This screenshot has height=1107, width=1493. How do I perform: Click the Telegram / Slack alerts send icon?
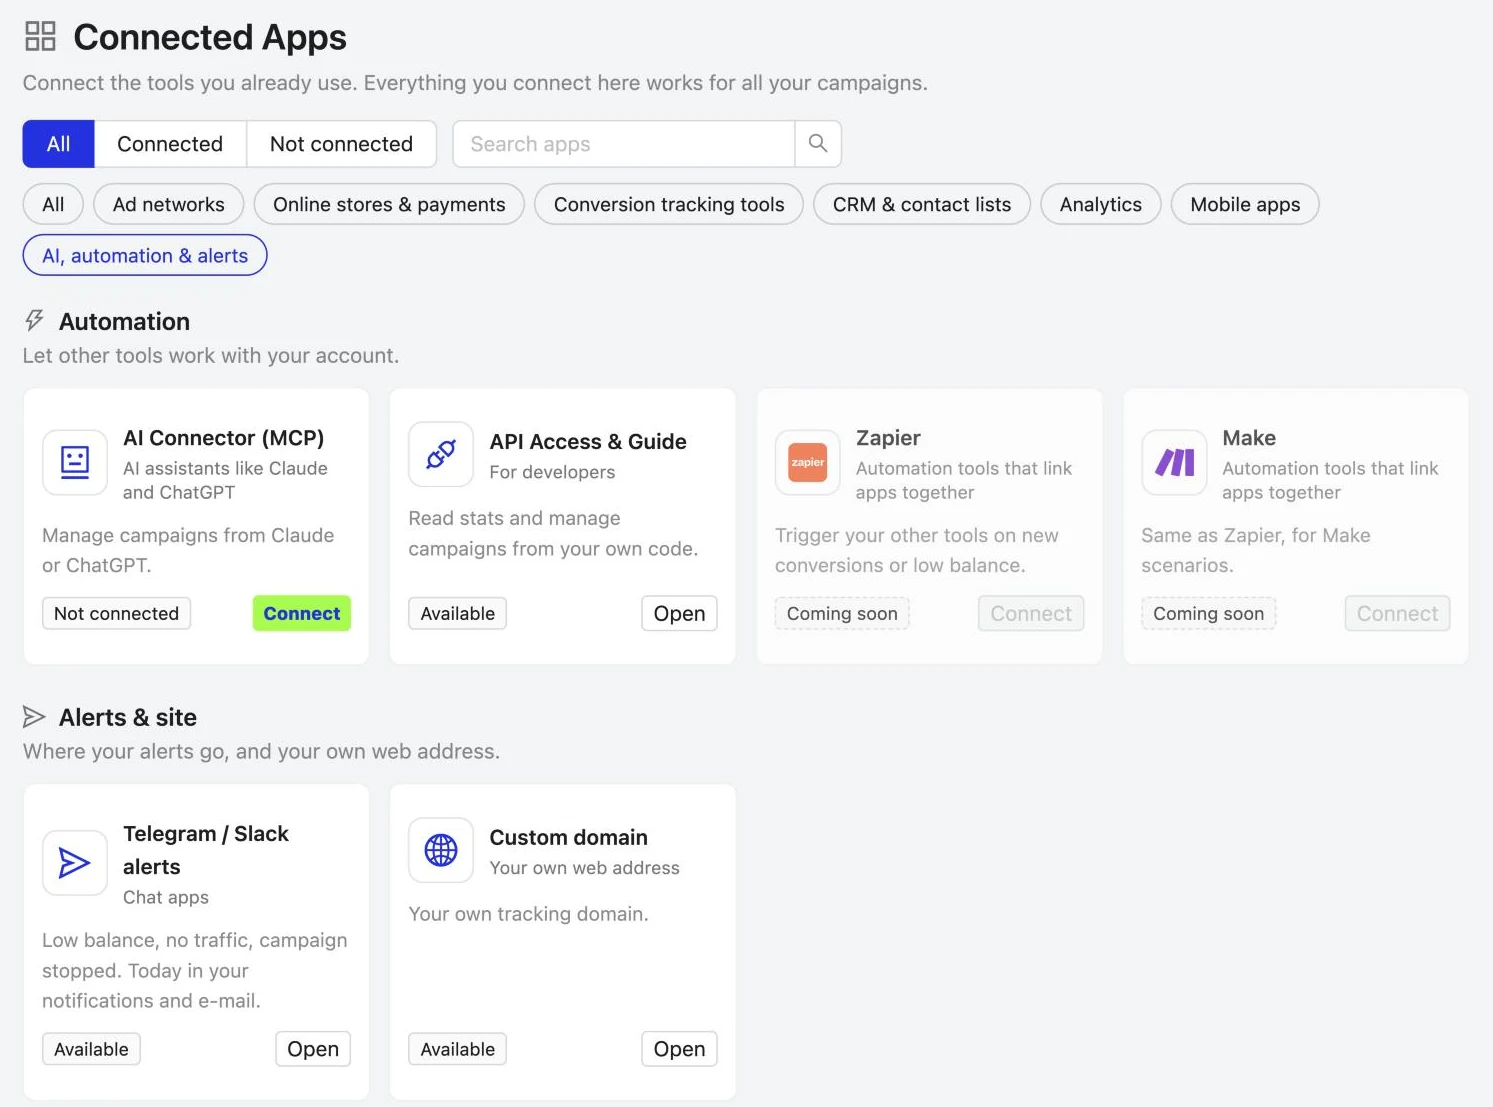click(x=75, y=863)
